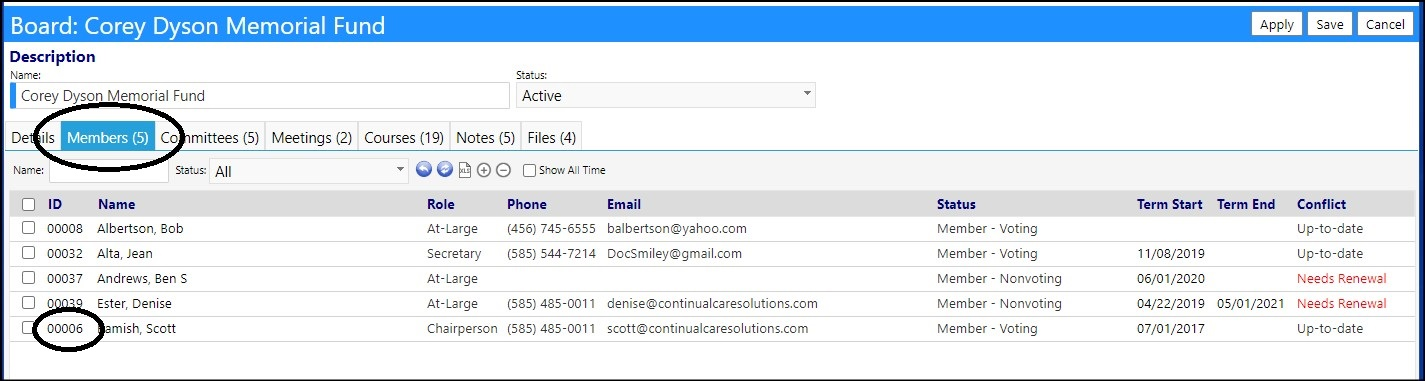This screenshot has height=381, width=1425.
Task: Sort table by ID column header
Action: pyautogui.click(x=55, y=204)
